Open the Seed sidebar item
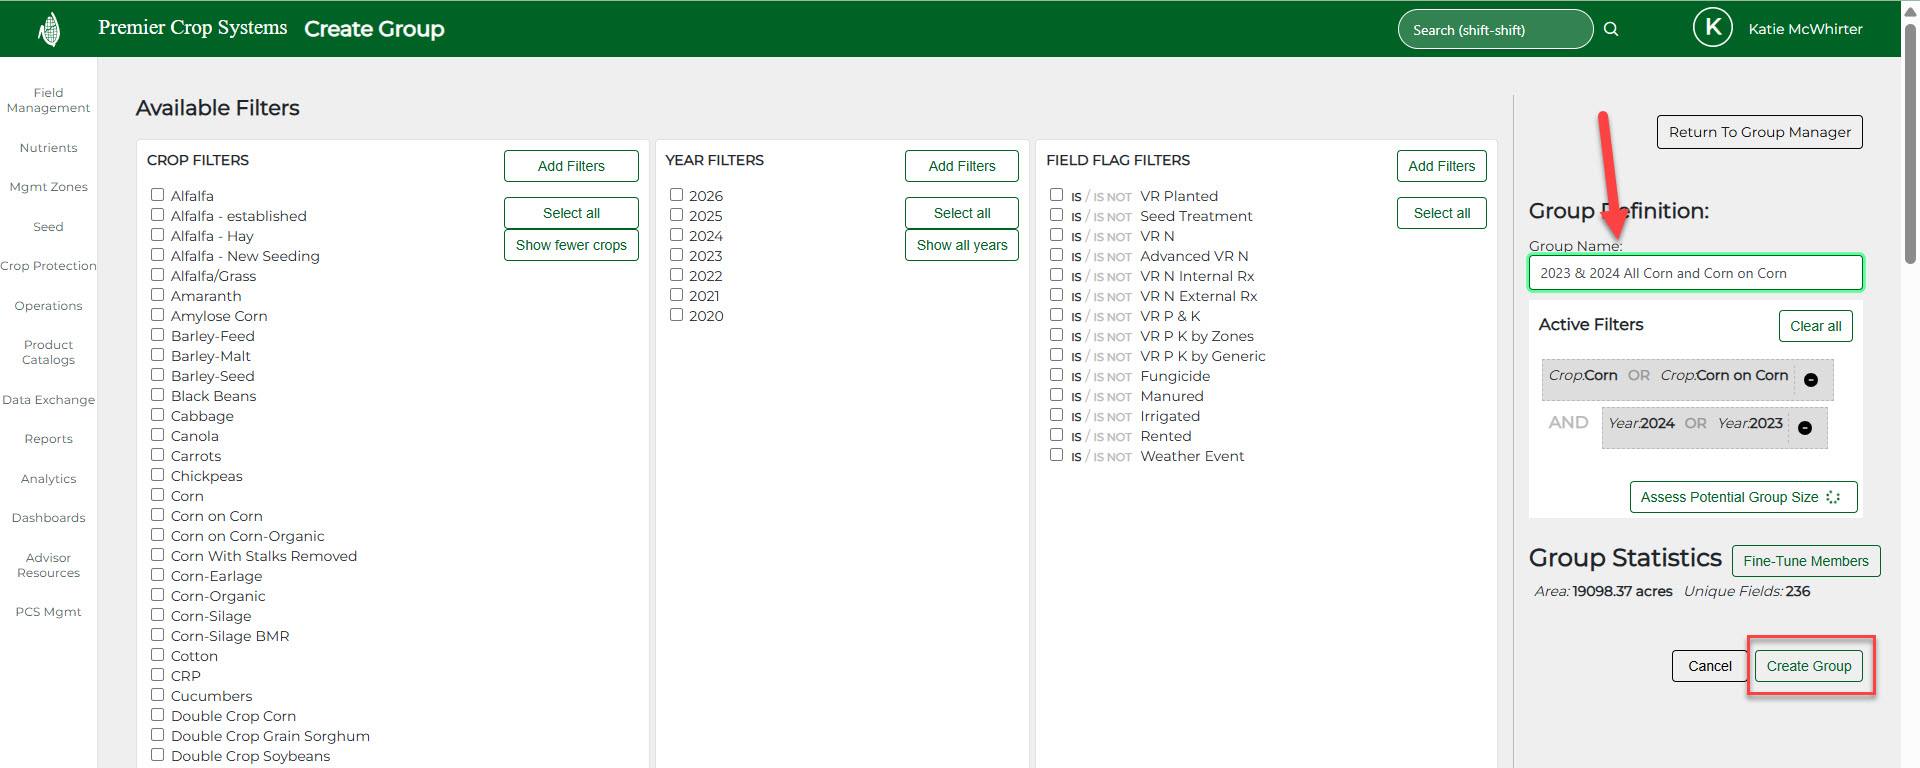1920x768 pixels. [x=48, y=227]
